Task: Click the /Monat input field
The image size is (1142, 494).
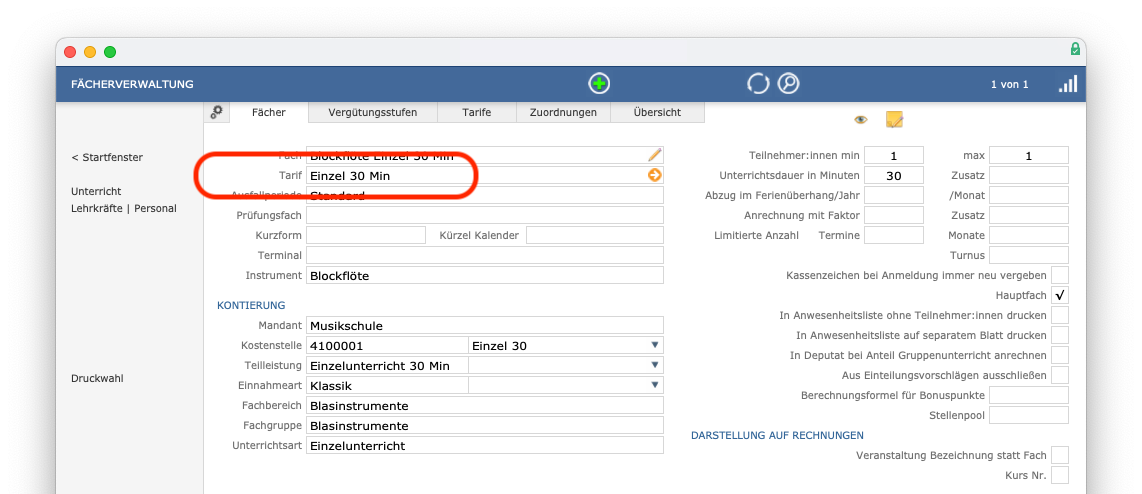Action: coord(1028,195)
